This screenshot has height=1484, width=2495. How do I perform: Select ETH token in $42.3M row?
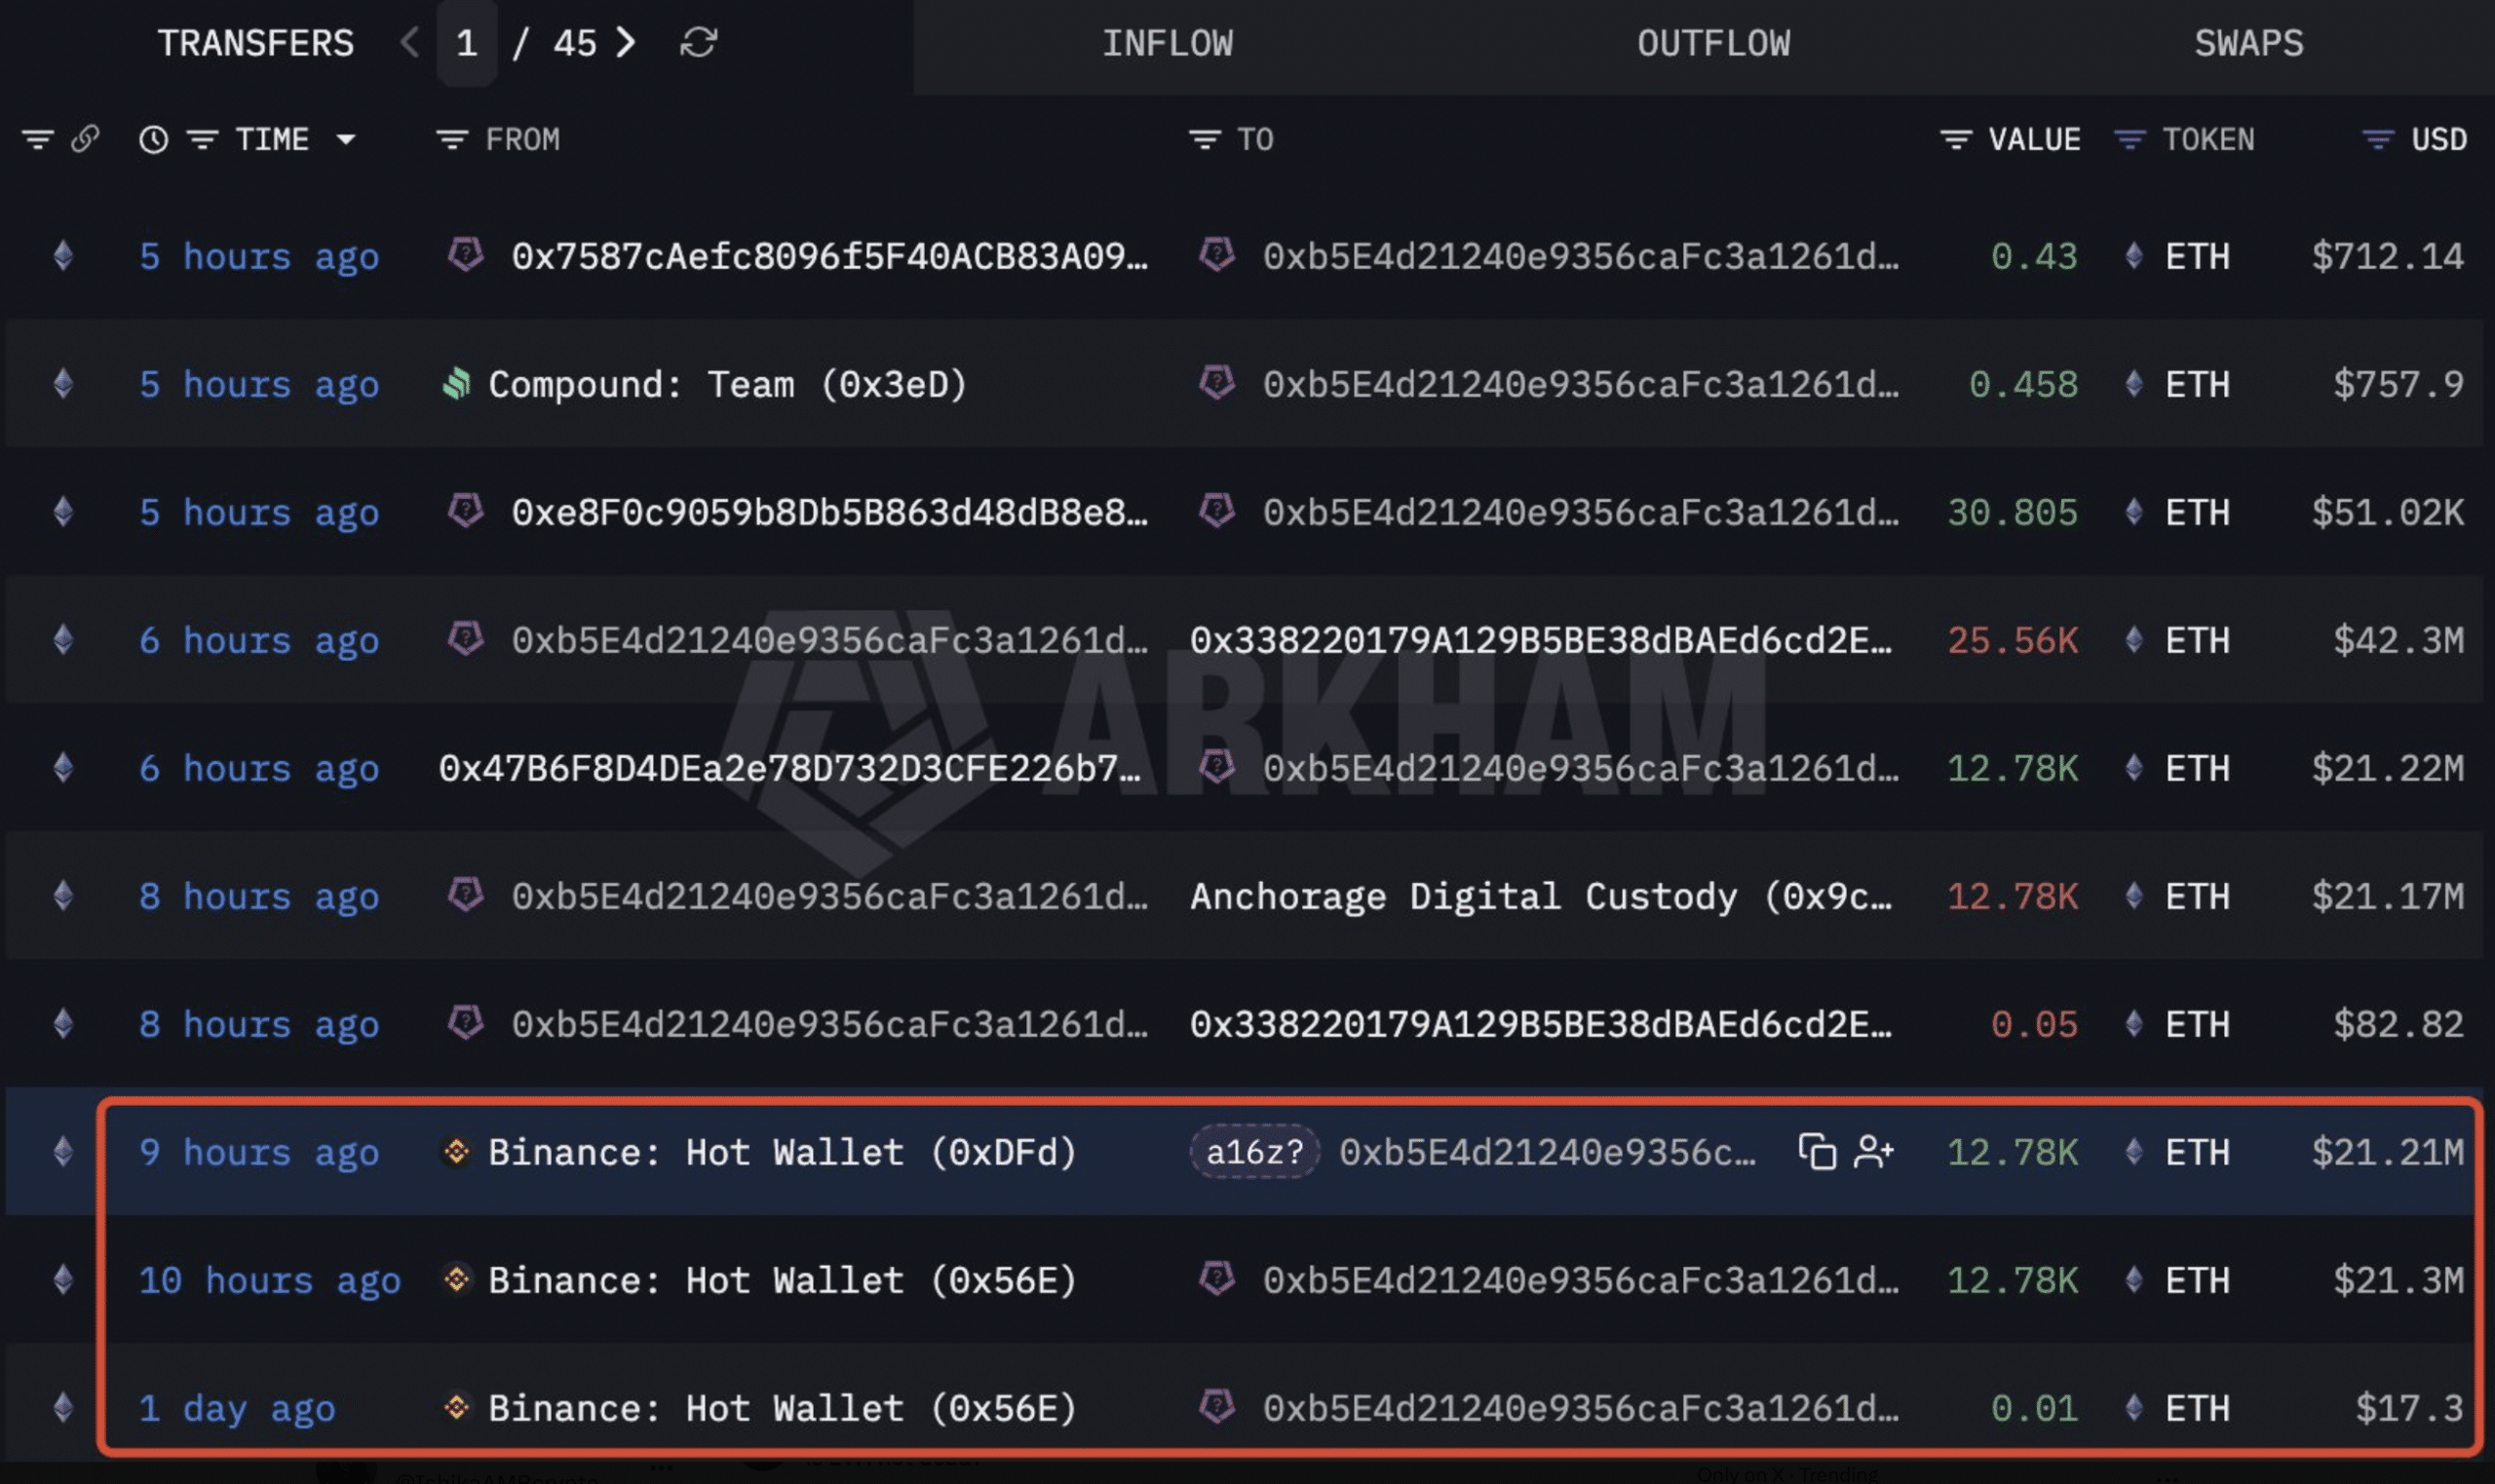2197,640
